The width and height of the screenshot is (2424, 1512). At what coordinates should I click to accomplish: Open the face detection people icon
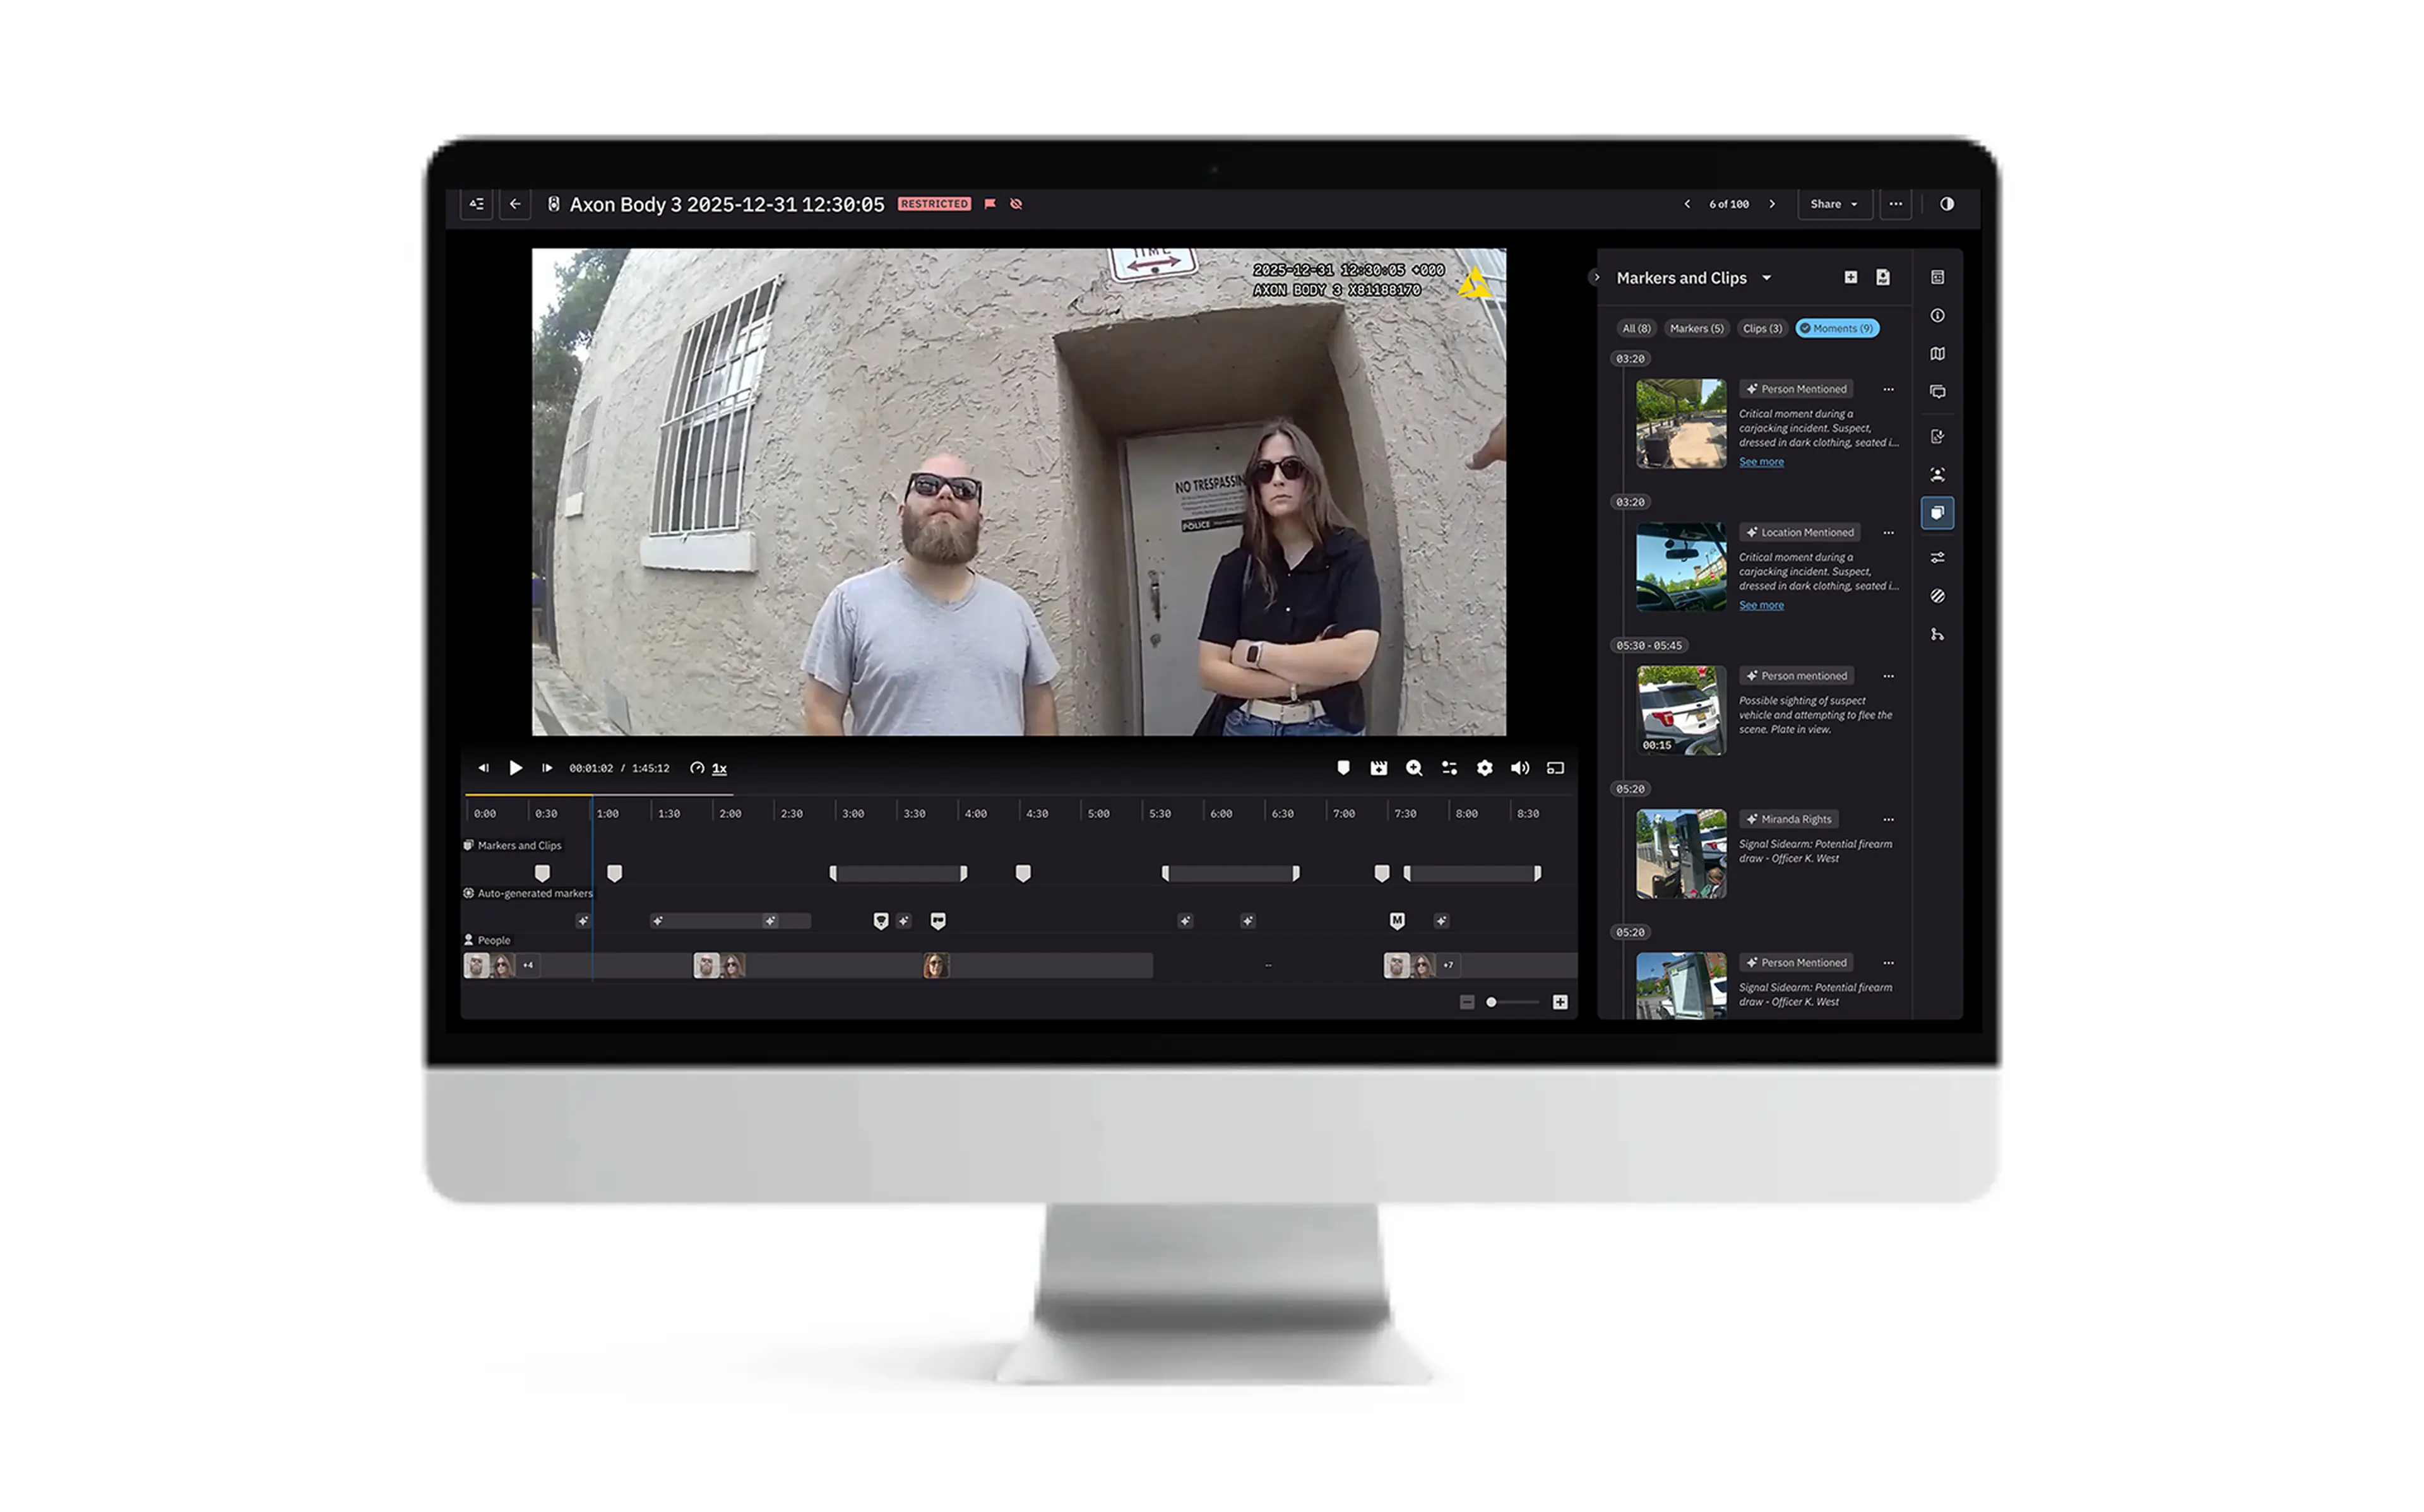1937,475
